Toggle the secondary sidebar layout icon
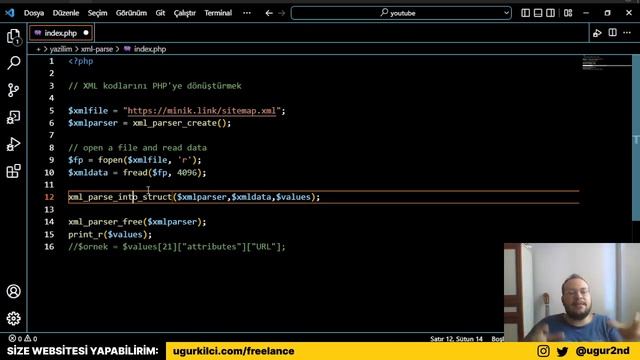Screen dimensions: 640x360 click(x=551, y=13)
